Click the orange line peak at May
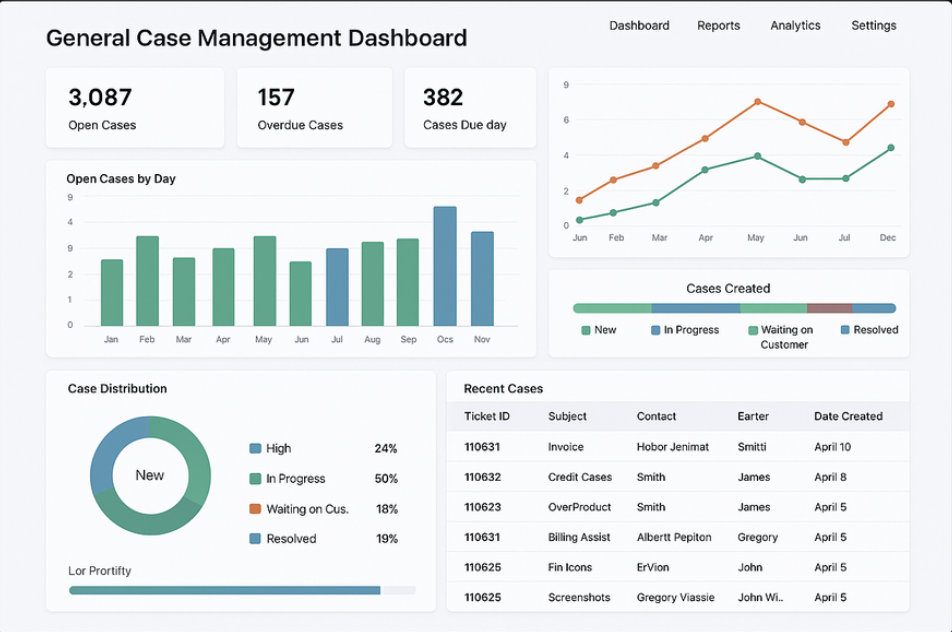The height and width of the screenshot is (632, 952). [757, 102]
